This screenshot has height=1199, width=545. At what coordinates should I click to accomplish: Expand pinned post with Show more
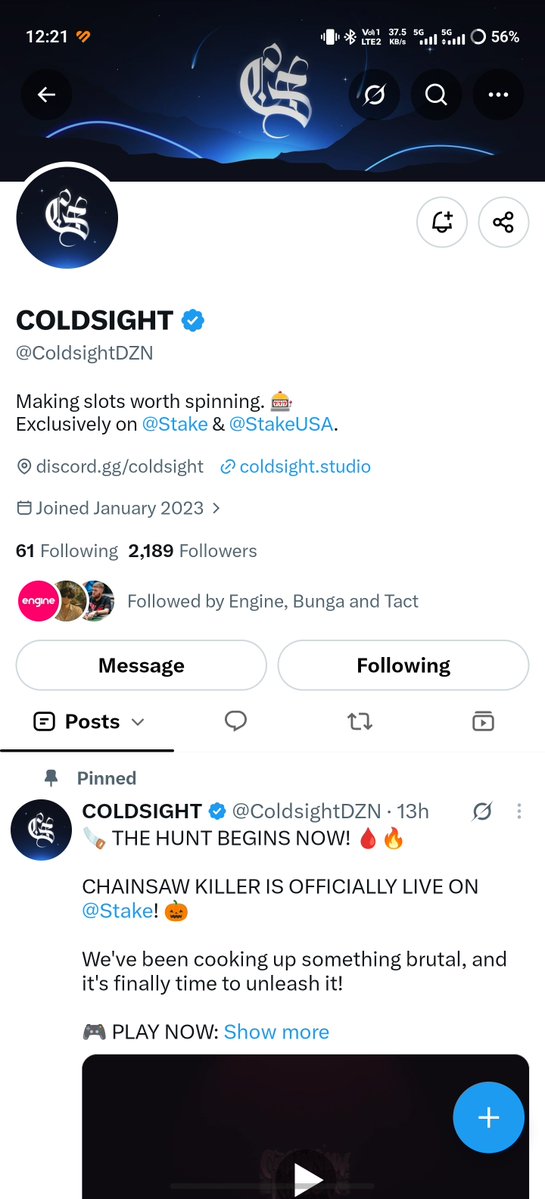pos(276,1032)
